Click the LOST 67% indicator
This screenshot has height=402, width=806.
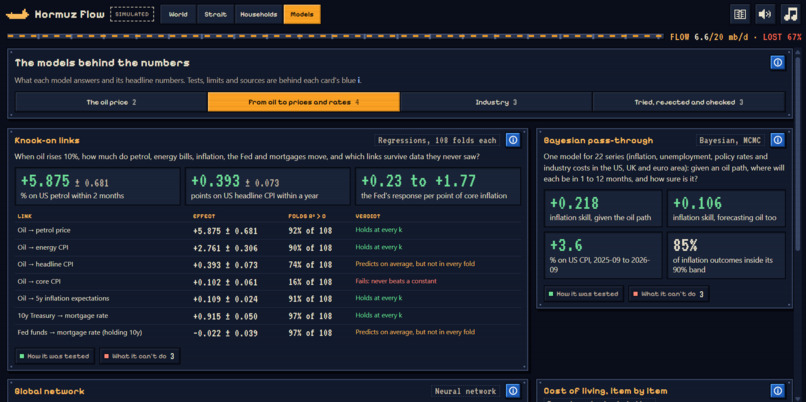pos(782,37)
